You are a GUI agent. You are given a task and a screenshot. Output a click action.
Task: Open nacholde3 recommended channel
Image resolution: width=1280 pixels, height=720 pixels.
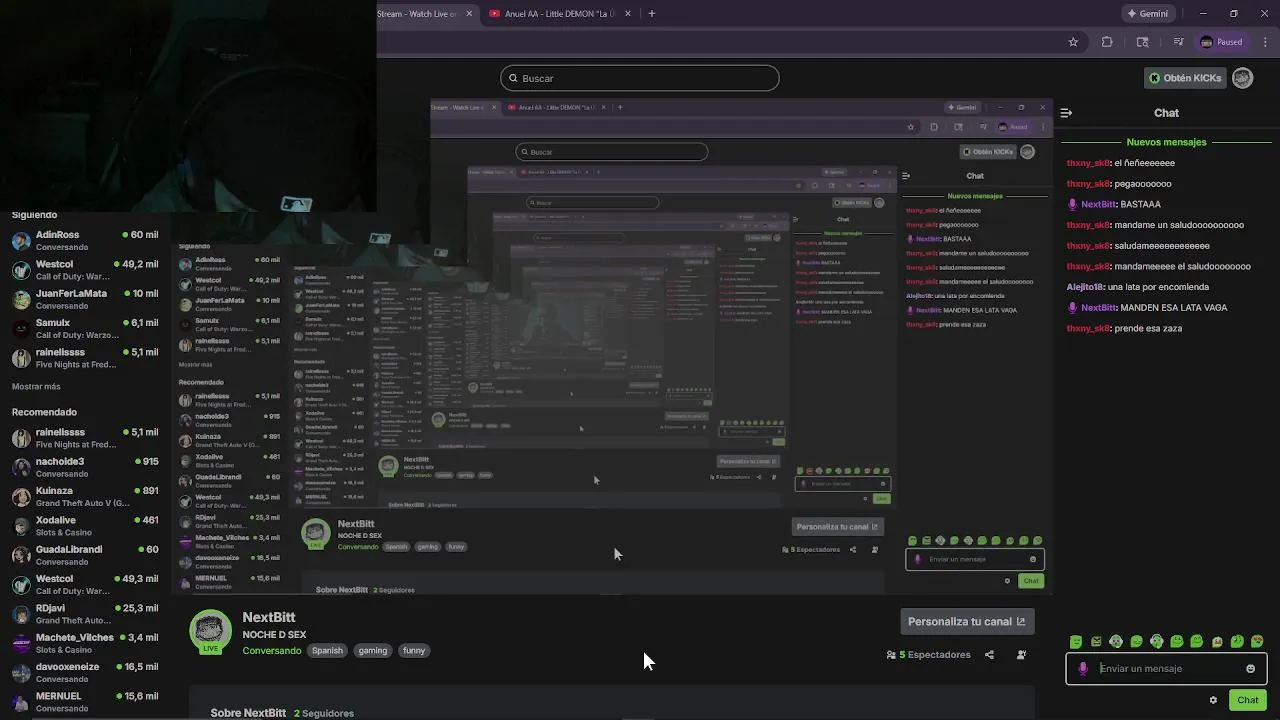coord(85,468)
